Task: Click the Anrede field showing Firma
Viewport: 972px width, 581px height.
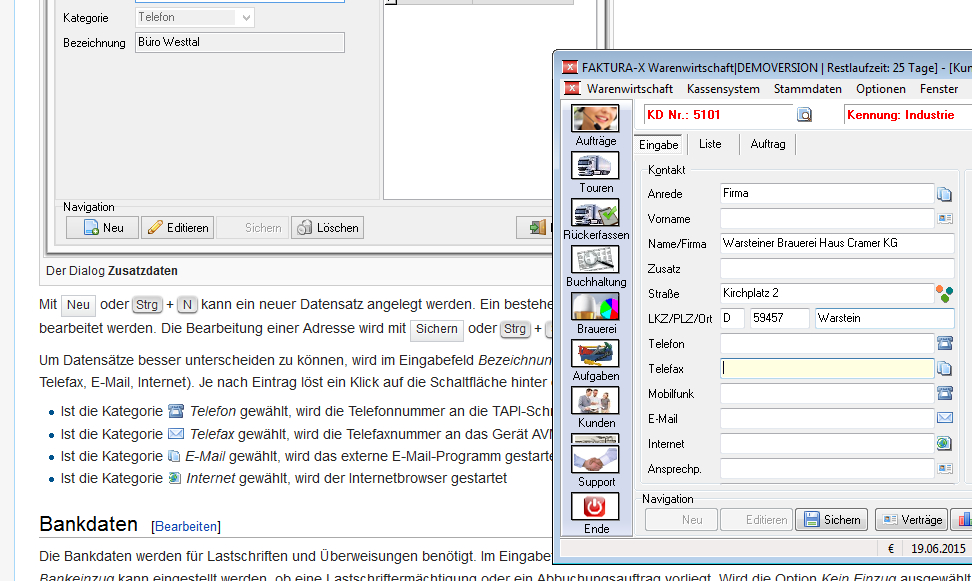Action: tap(827, 193)
